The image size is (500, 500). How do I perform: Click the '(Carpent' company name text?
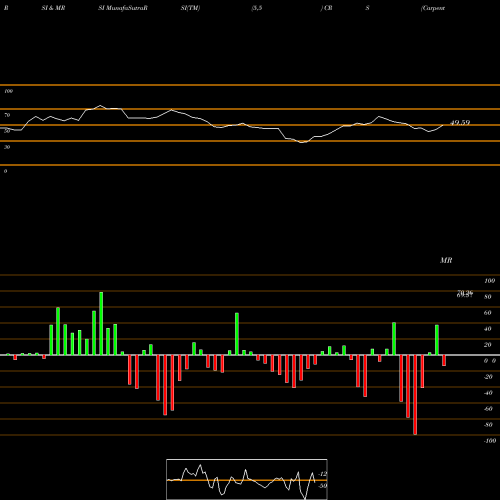pyautogui.click(x=433, y=8)
